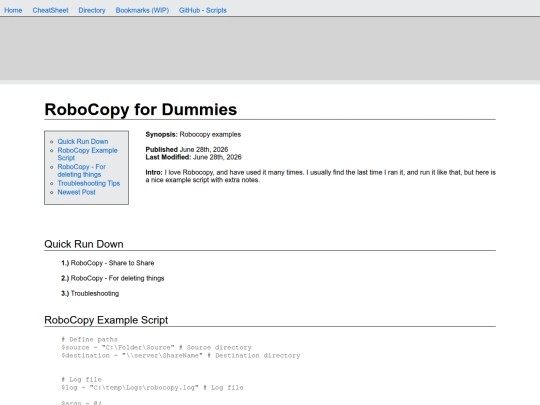Viewport: 540px width, 405px height.
Task: Click the Synopsis: Robocopy examples line
Action: pos(193,134)
